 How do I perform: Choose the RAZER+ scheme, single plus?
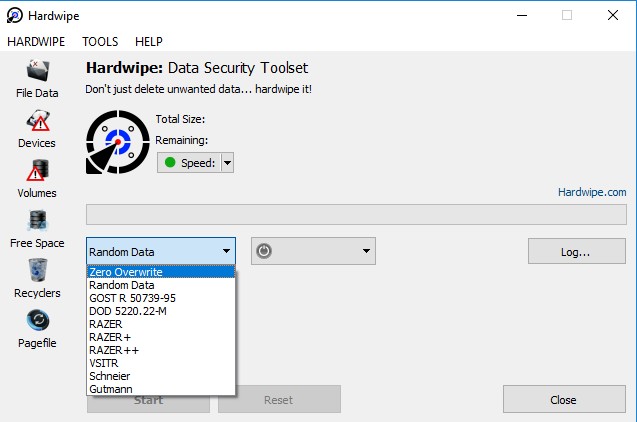[161, 337]
